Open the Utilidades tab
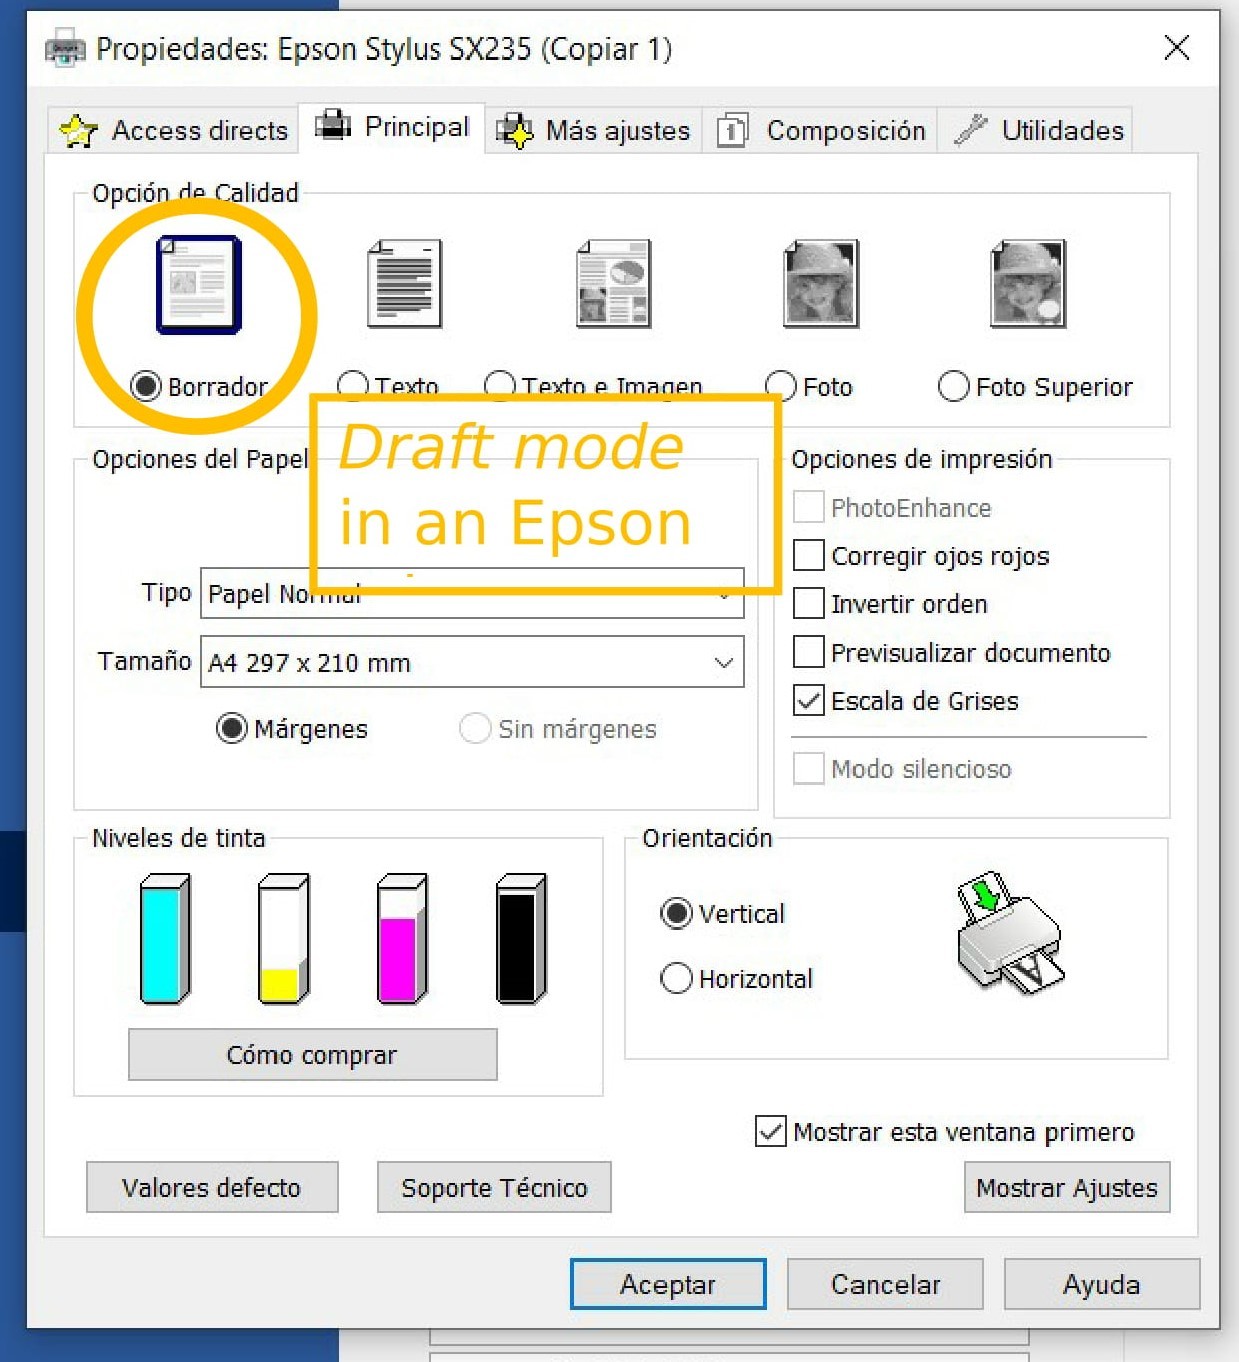Image resolution: width=1239 pixels, height=1362 pixels. (x=1035, y=131)
